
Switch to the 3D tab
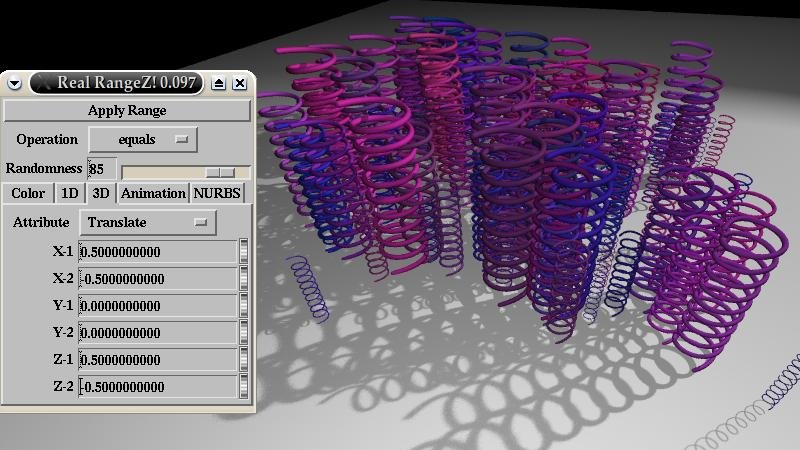click(x=101, y=193)
